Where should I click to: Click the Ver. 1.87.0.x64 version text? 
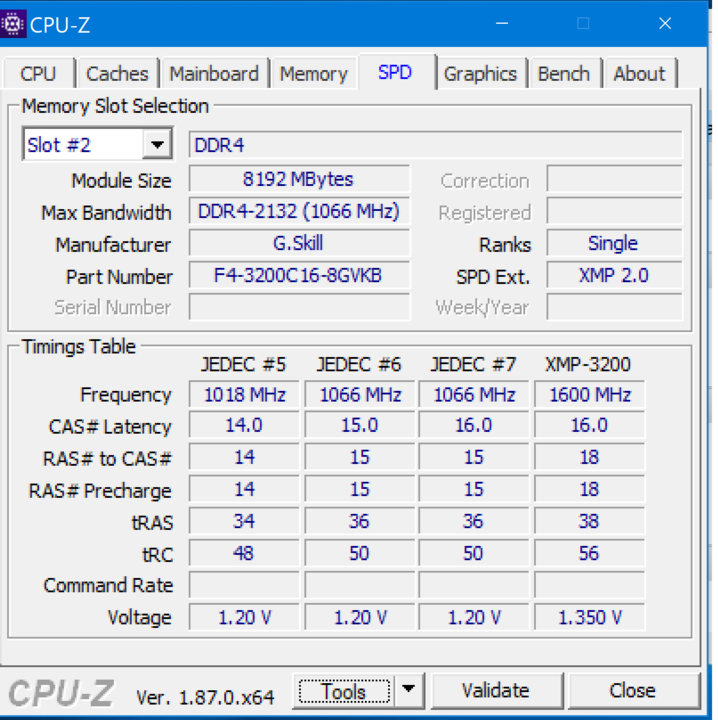205,698
